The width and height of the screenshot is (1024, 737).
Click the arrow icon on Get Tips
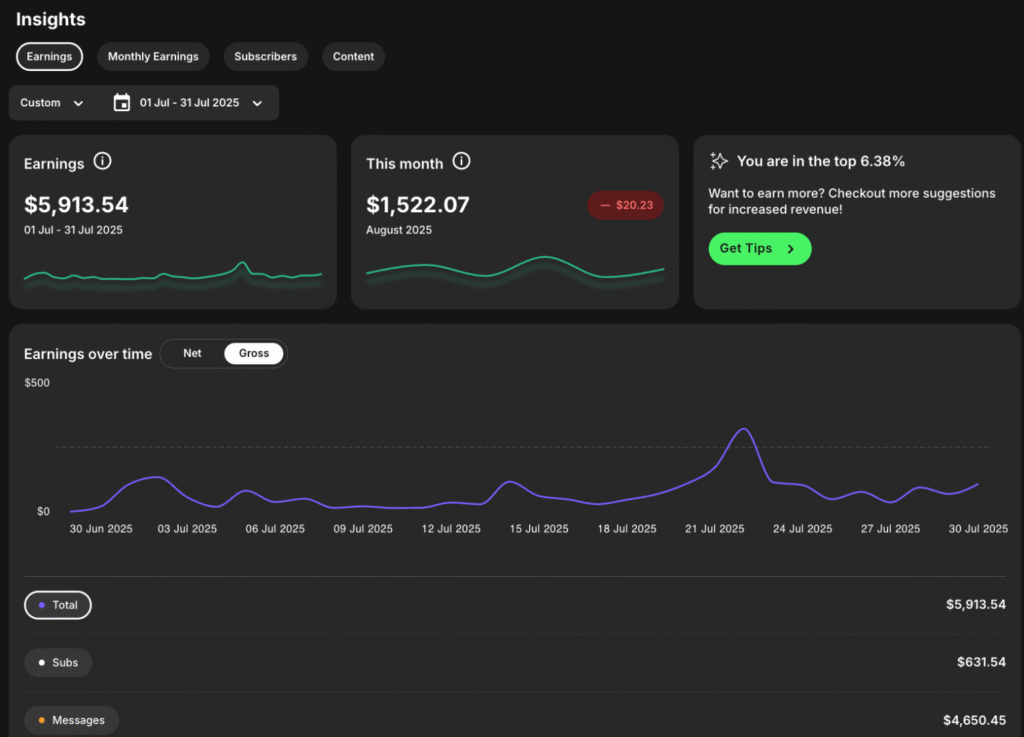point(791,249)
